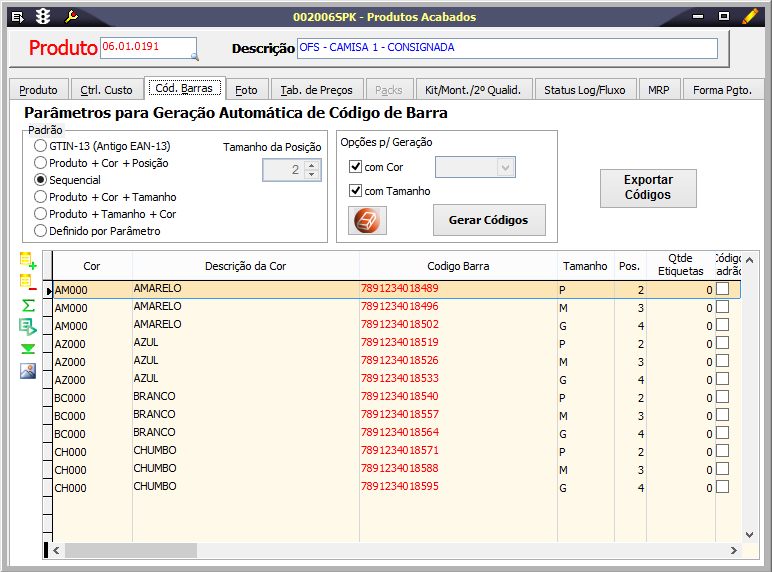Select the GTIN-13 (Antigo EAN-13) radio option
This screenshot has width=772, height=572.
(41, 146)
